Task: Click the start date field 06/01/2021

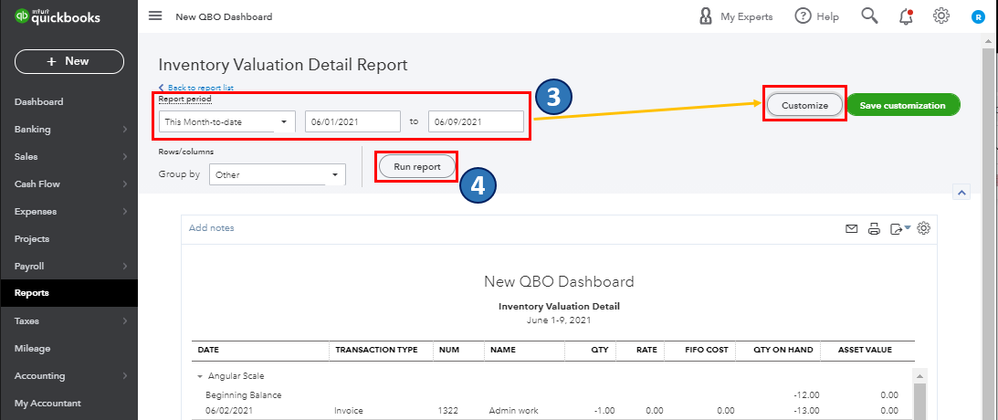Action: point(353,122)
